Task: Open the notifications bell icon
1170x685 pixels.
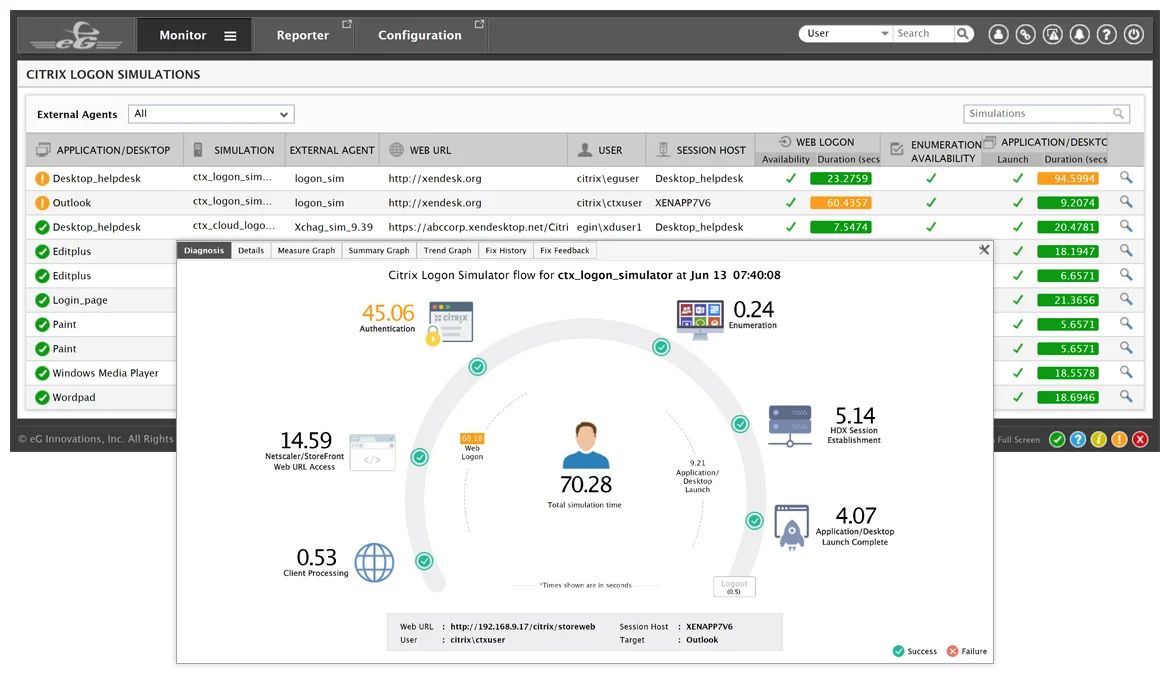Action: [1079, 34]
